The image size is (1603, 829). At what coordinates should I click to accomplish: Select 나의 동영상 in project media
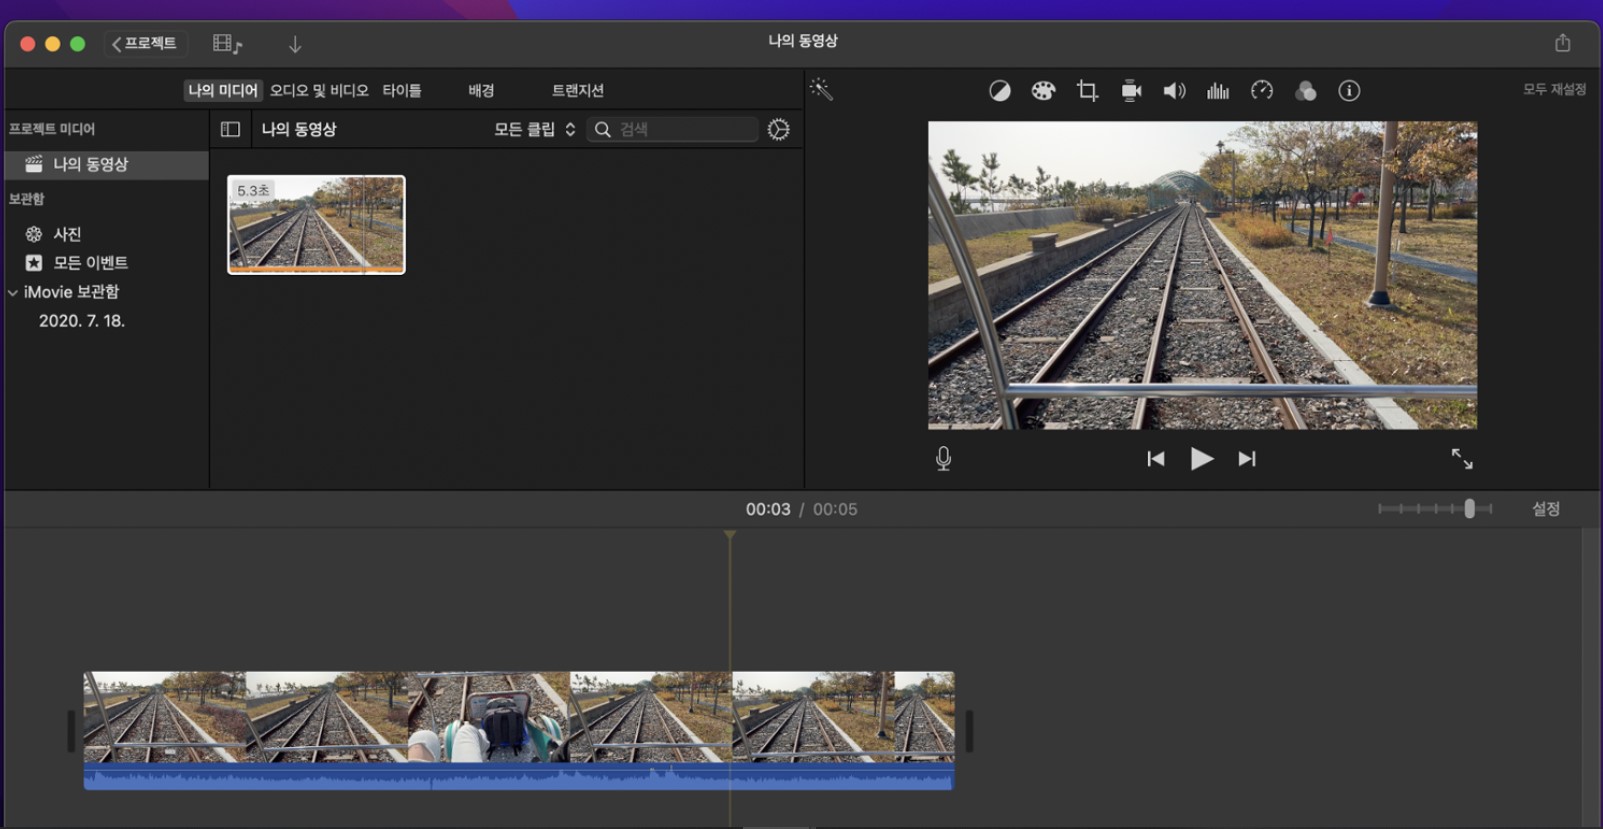tap(106, 164)
